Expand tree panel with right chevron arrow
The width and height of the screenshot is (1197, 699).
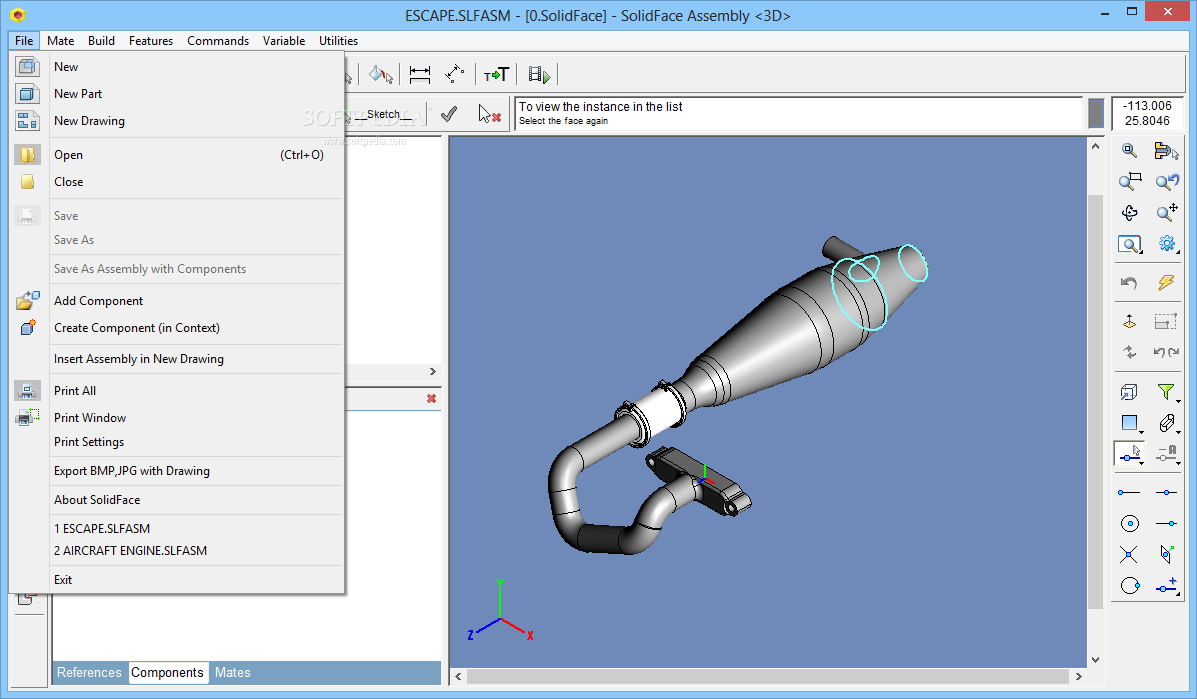pyautogui.click(x=433, y=372)
